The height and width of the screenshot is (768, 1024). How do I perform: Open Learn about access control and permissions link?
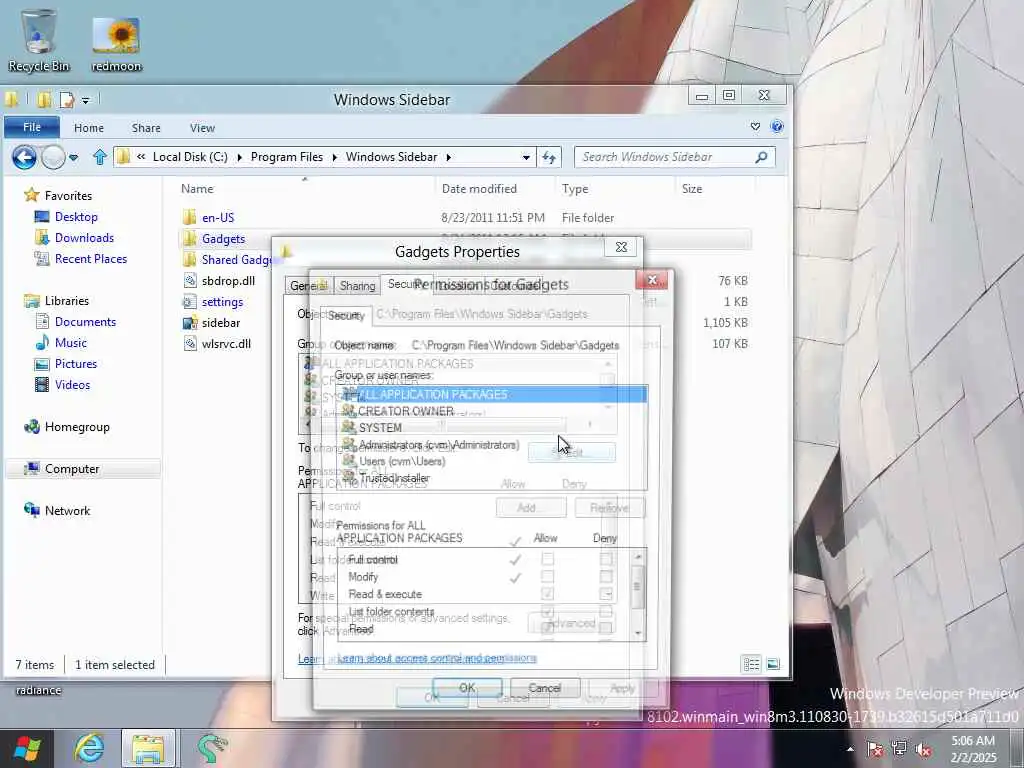click(437, 658)
